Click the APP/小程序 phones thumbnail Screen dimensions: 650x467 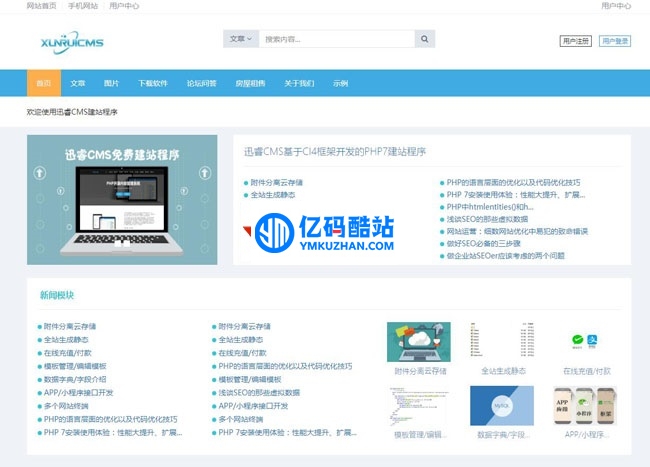tap(585, 406)
